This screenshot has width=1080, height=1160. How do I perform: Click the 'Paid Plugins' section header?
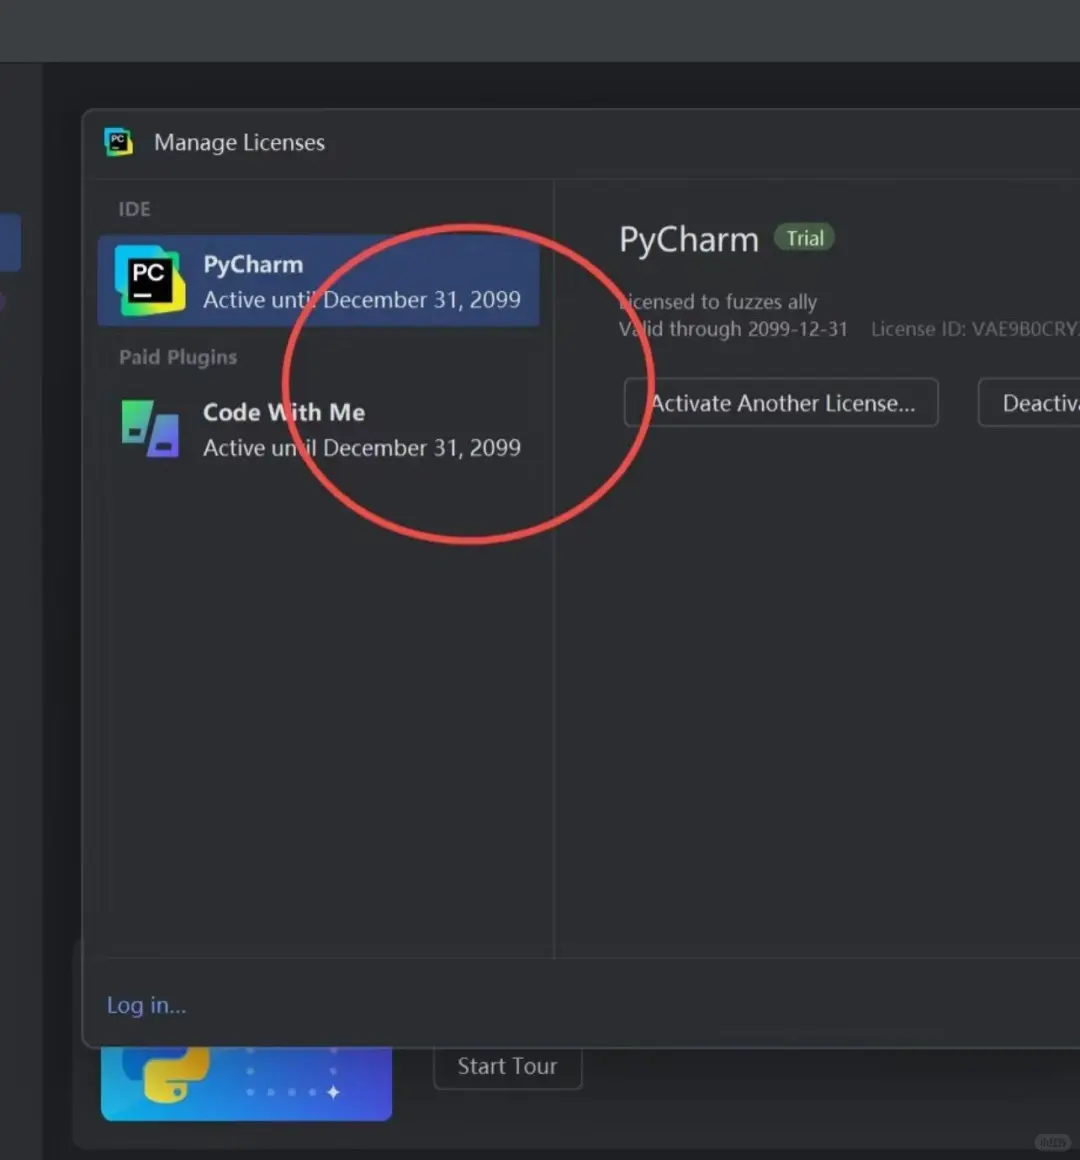178,357
